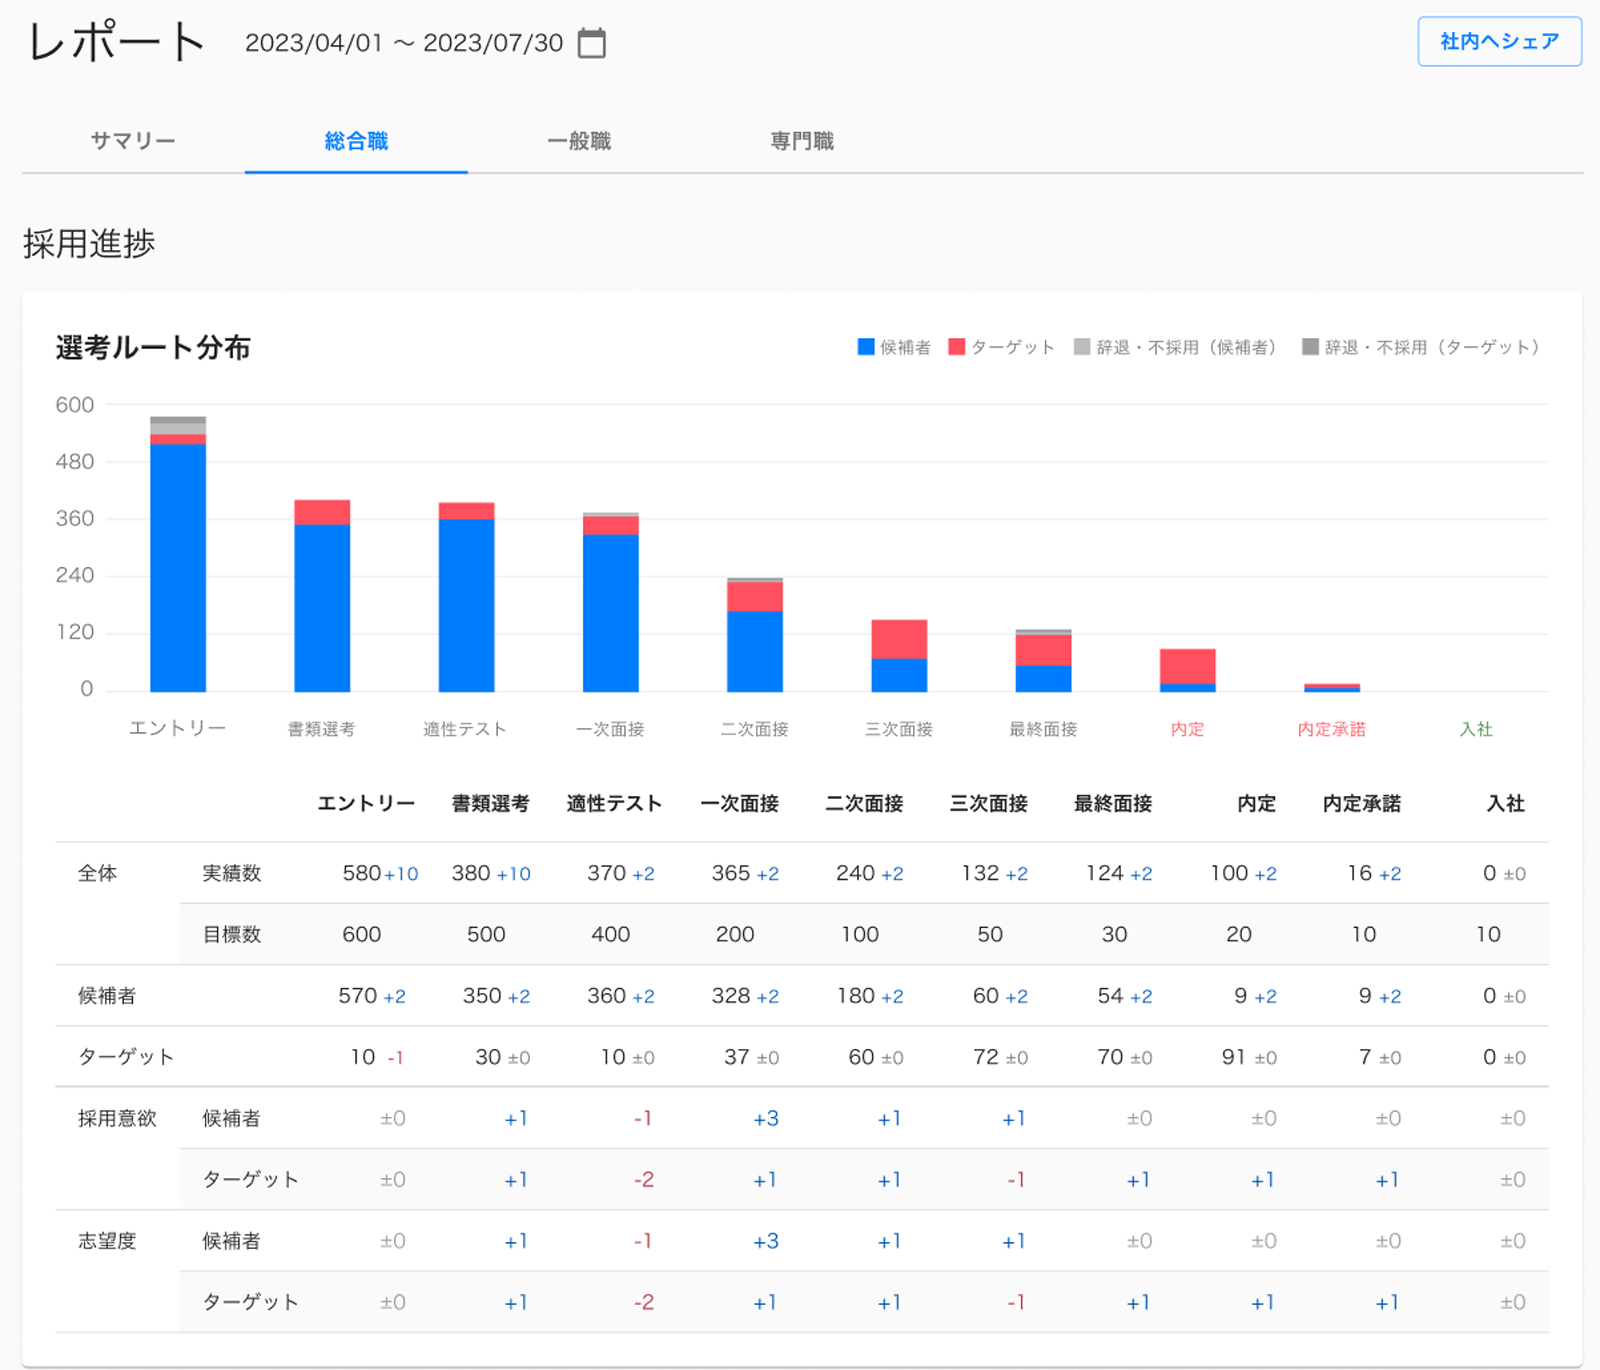This screenshot has width=1600, height=1370.
Task: Click the date range 2023/04/01 ~ 2023/07/30
Action: (404, 43)
